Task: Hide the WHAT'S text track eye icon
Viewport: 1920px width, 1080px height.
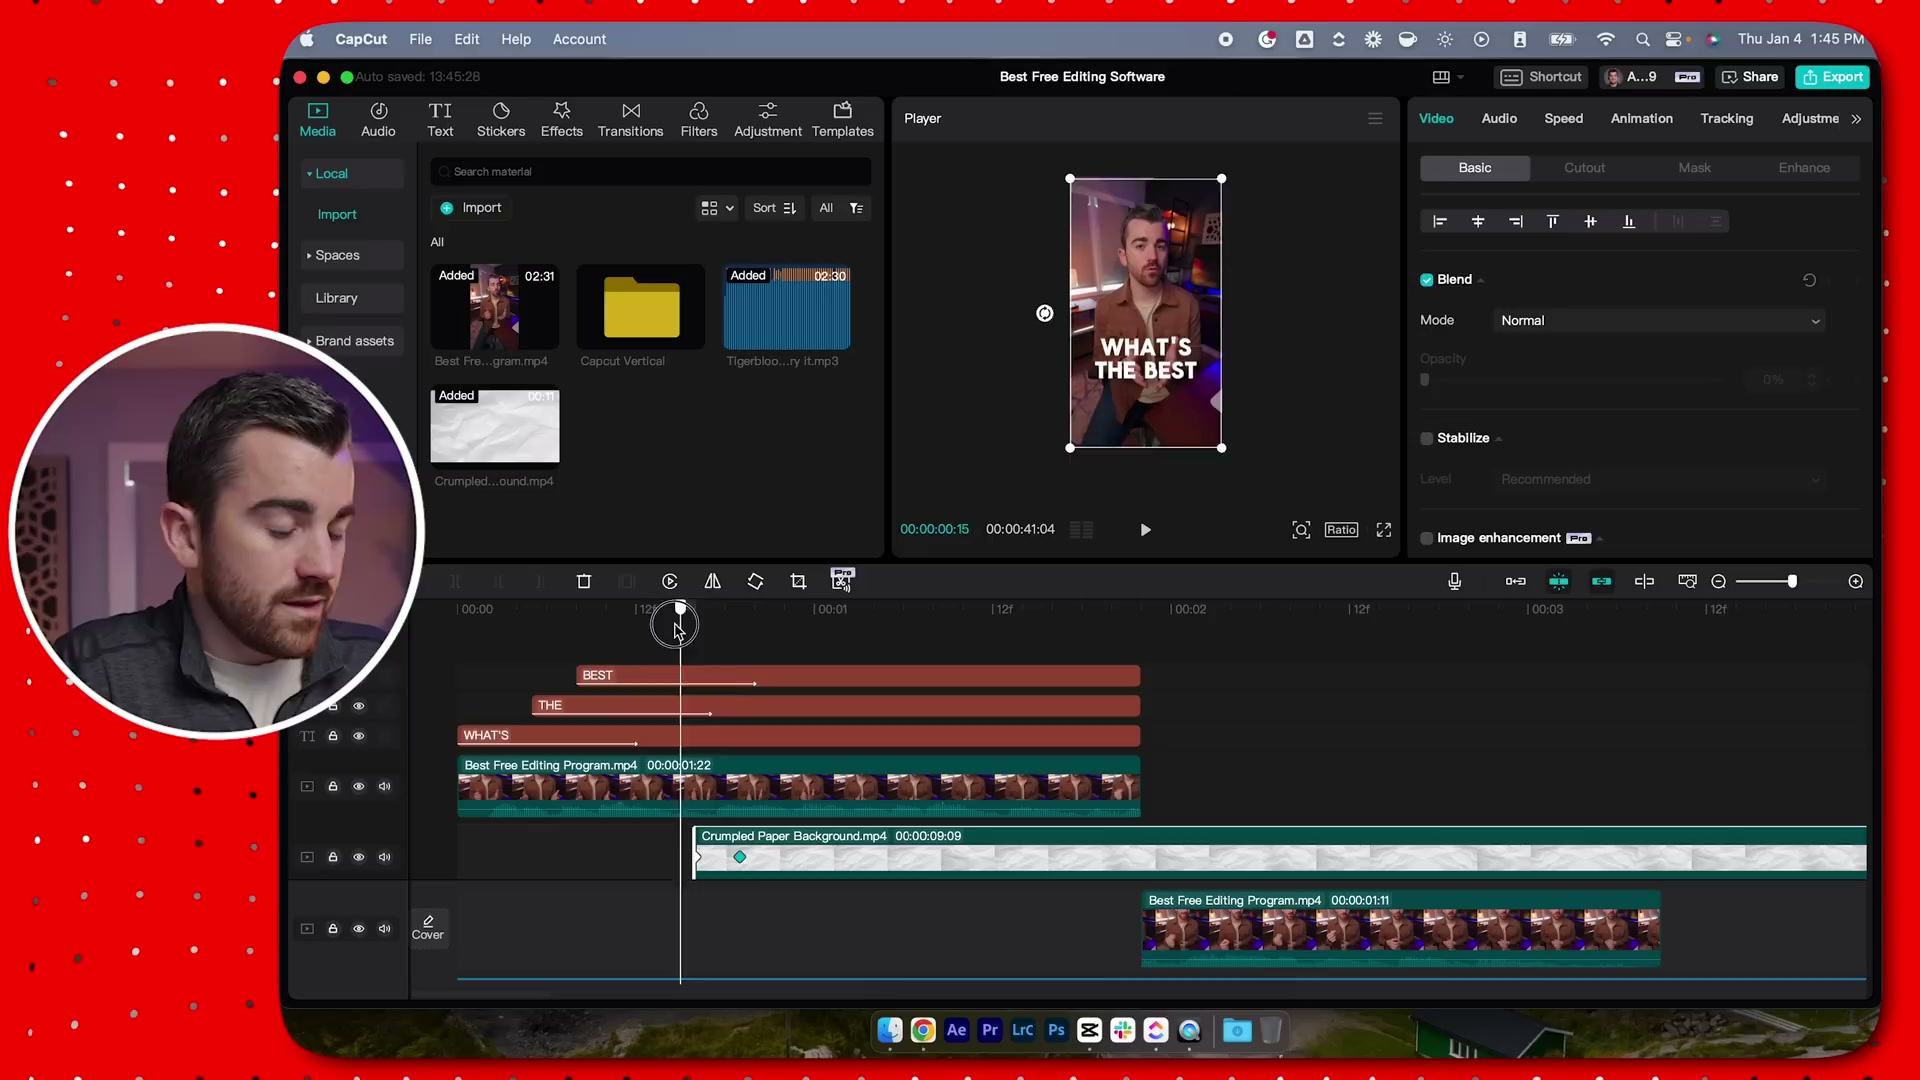Action: click(x=359, y=736)
